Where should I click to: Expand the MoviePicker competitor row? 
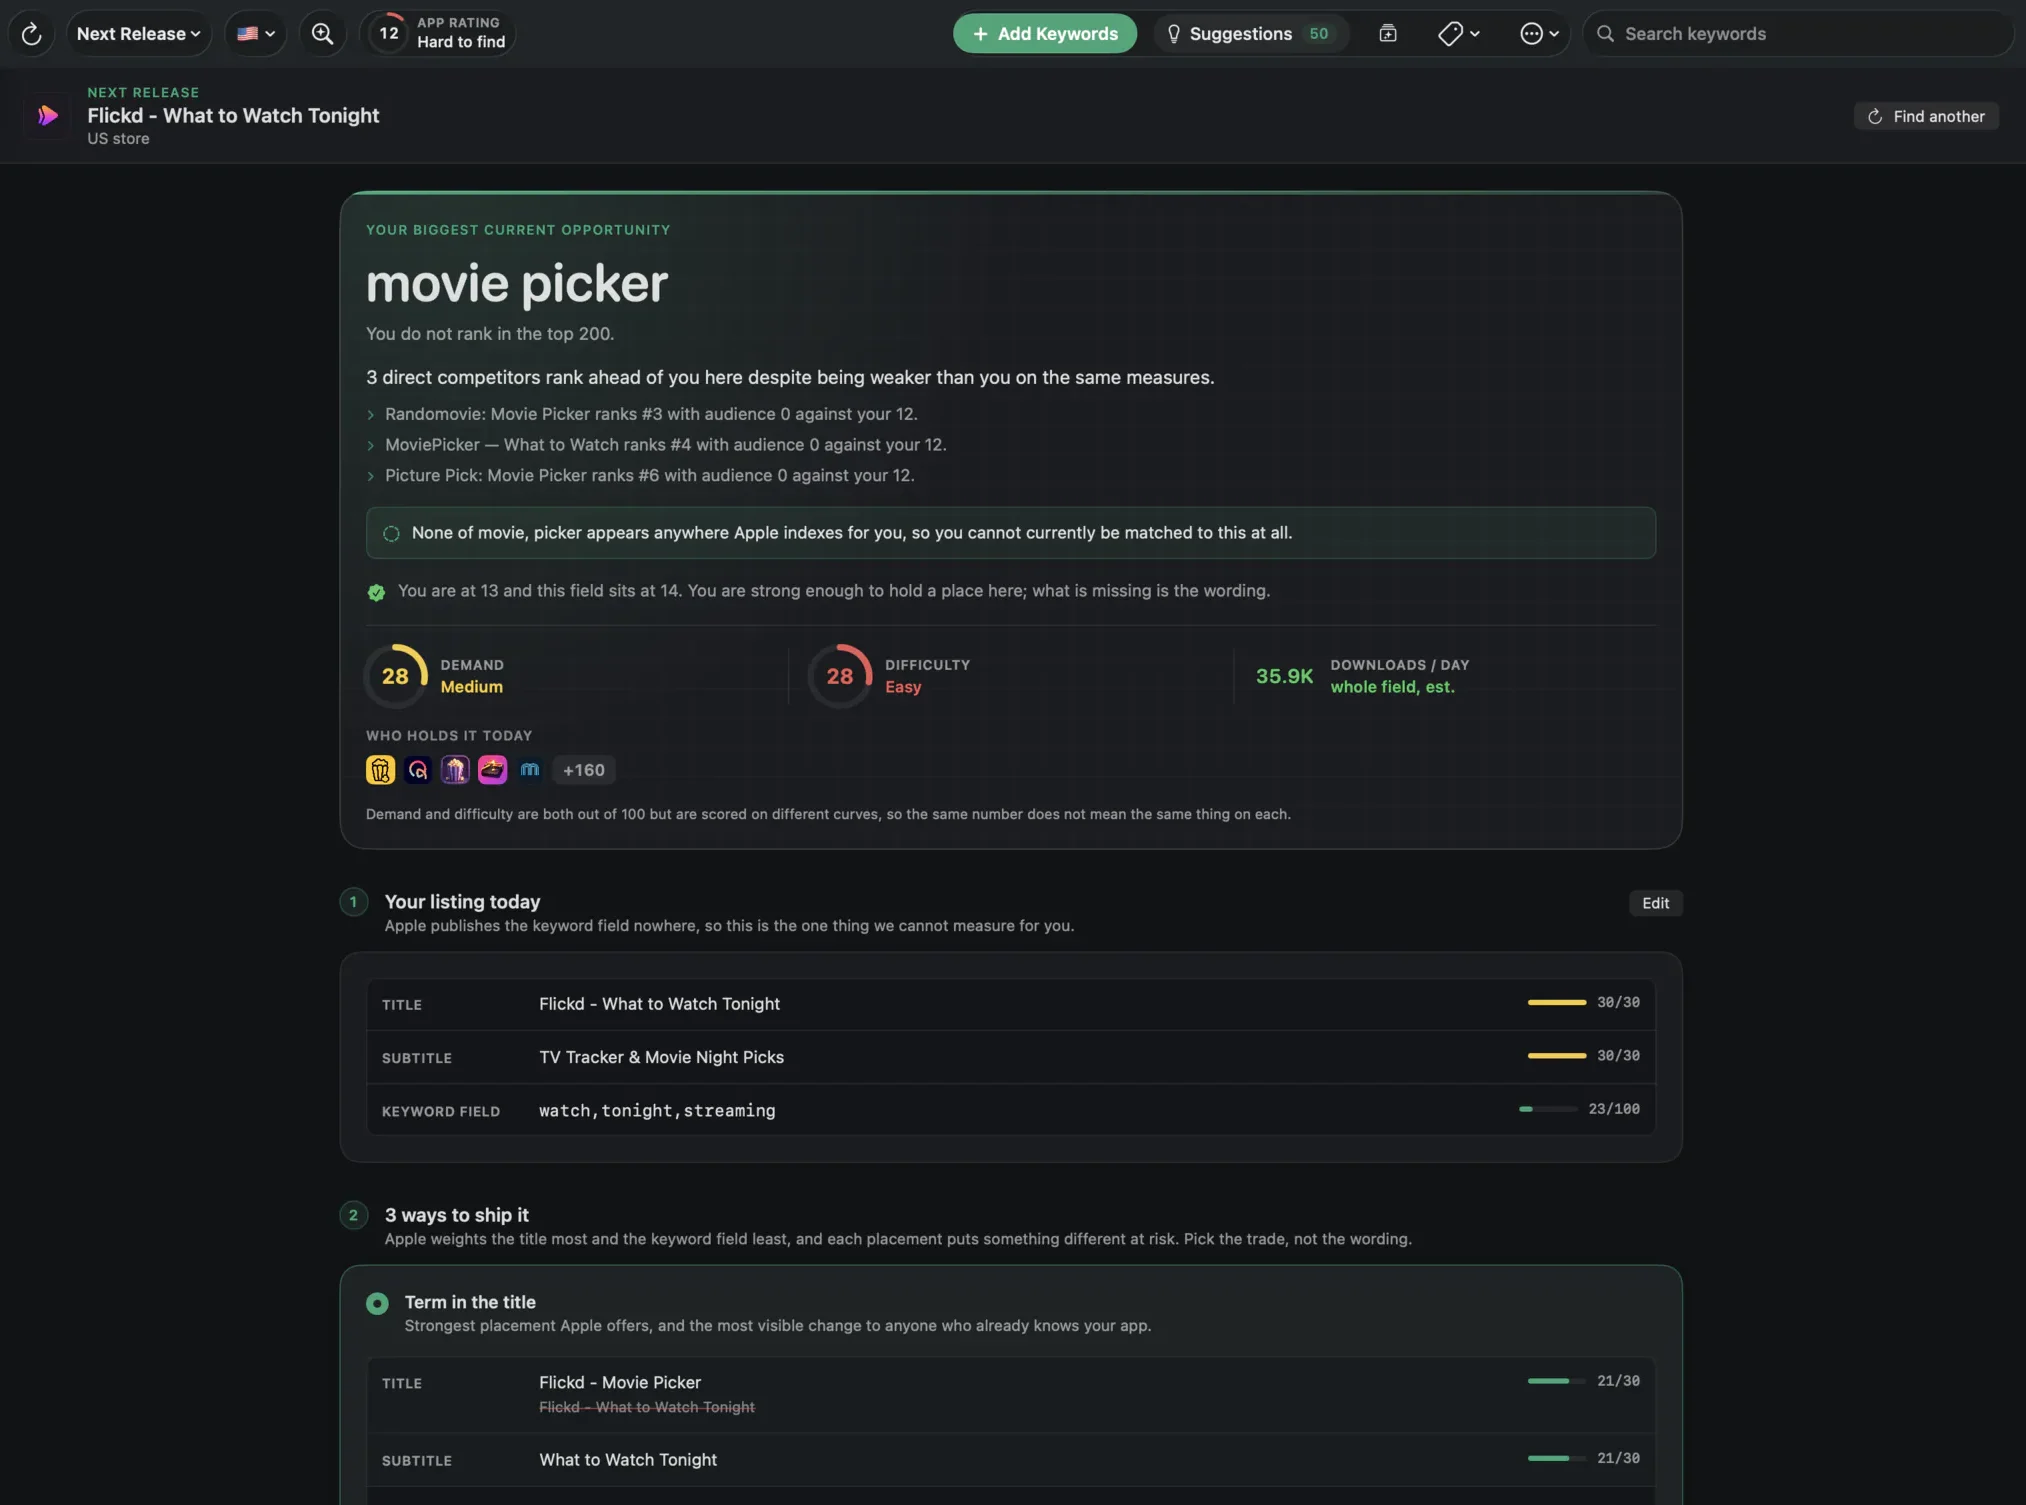(656, 445)
